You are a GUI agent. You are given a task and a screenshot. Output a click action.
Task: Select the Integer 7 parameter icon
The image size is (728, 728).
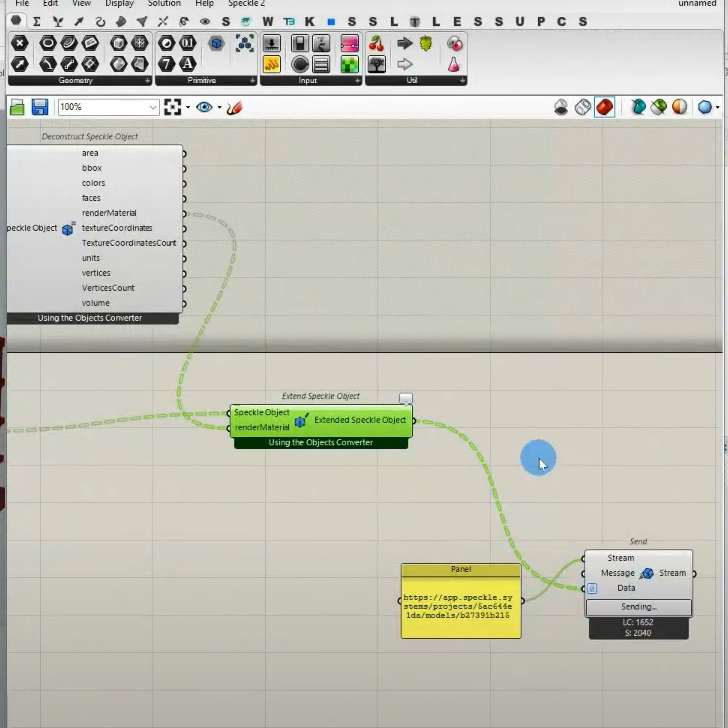(166, 64)
